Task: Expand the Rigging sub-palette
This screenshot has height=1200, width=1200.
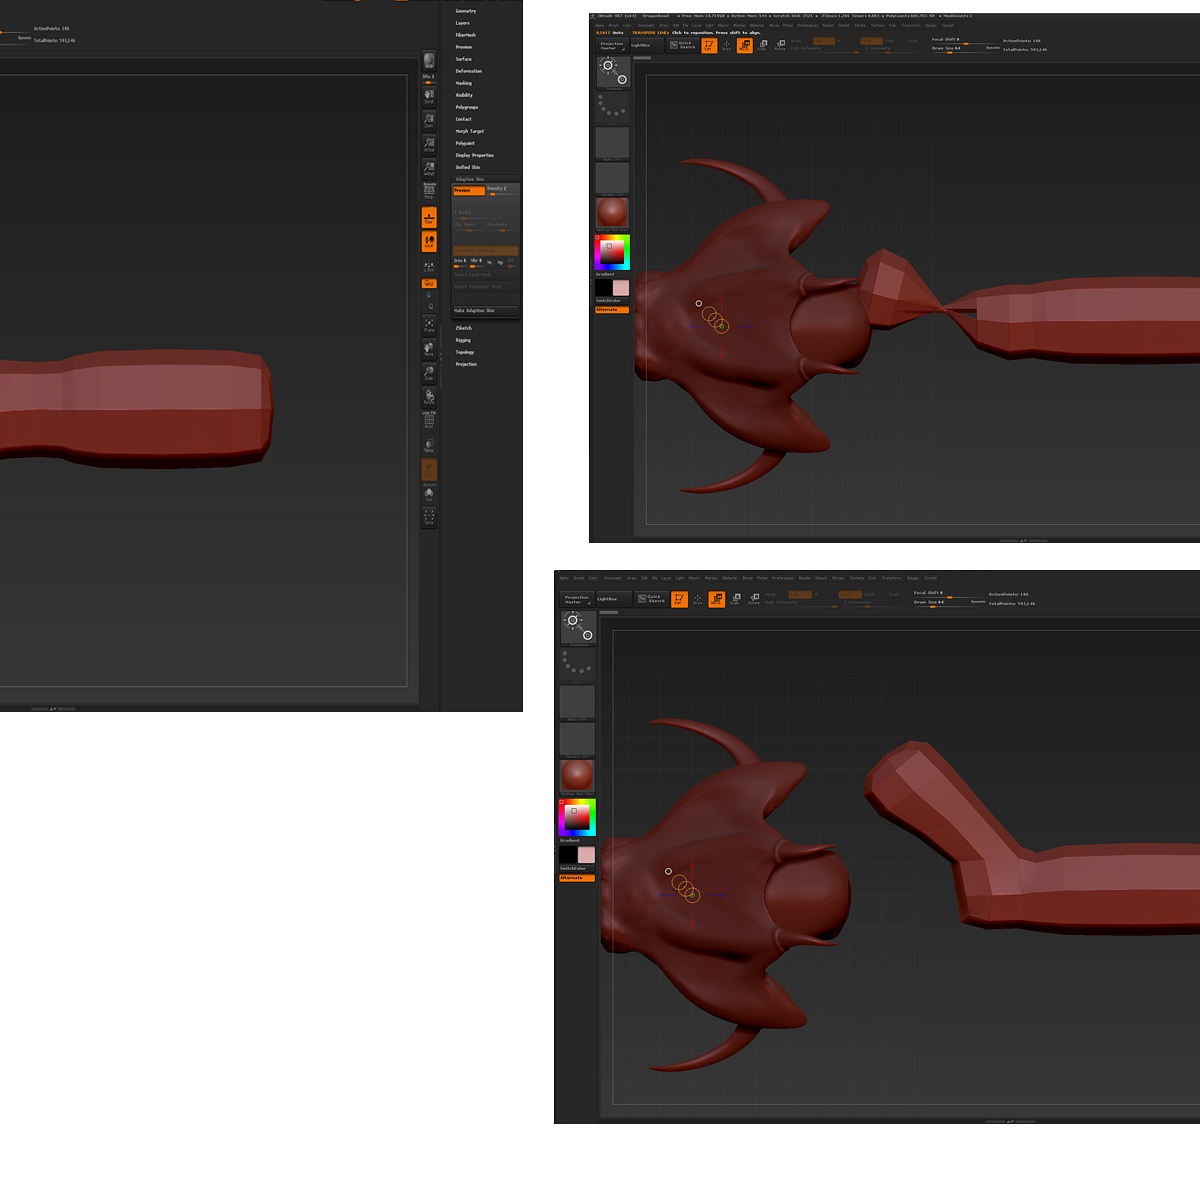Action: (463, 340)
